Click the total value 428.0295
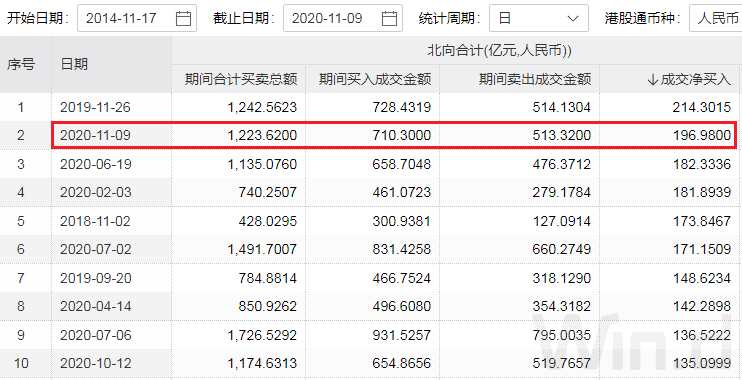Screen dimensions: 742x380 pos(268,221)
